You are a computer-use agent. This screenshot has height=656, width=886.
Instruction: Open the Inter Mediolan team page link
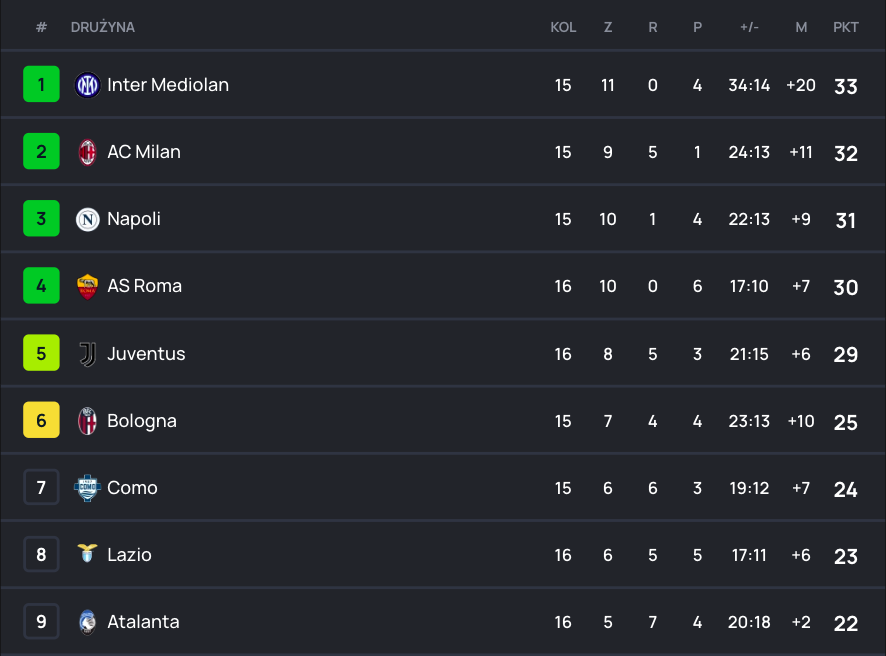[x=168, y=85]
